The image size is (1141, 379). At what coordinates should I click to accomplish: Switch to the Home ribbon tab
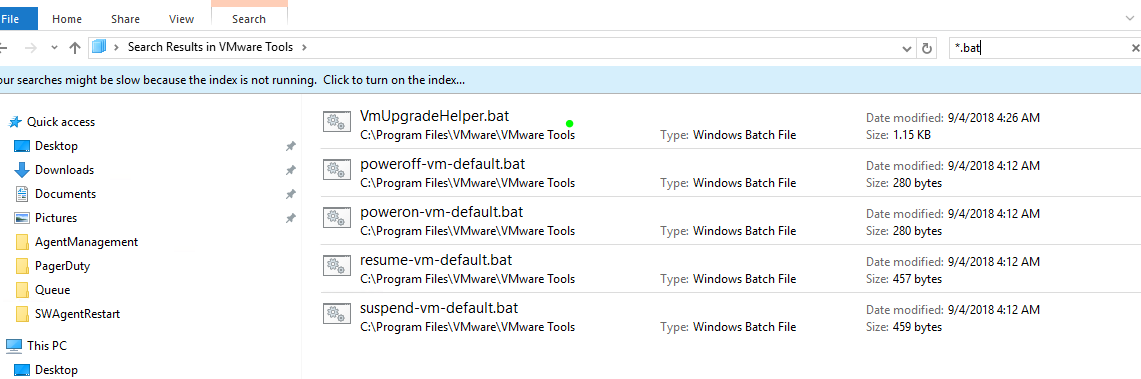[67, 19]
